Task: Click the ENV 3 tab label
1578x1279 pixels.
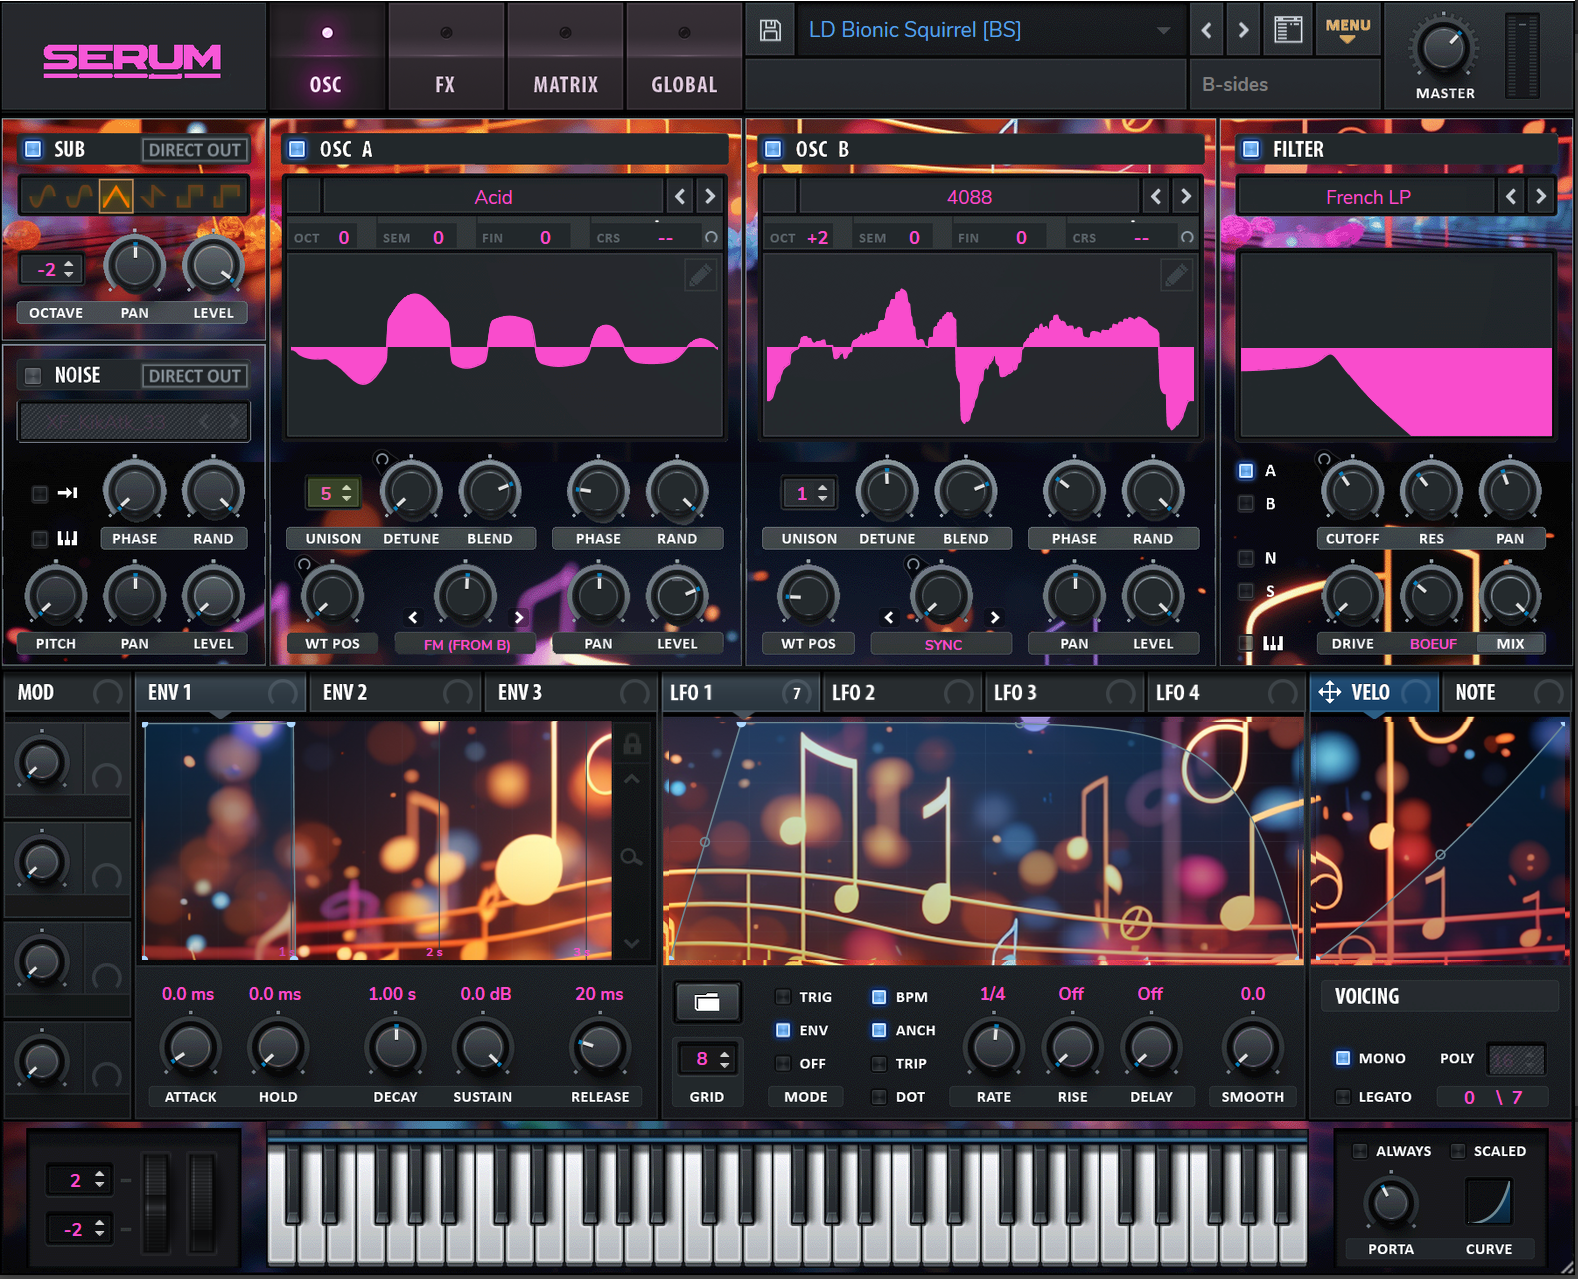Action: coord(520,692)
